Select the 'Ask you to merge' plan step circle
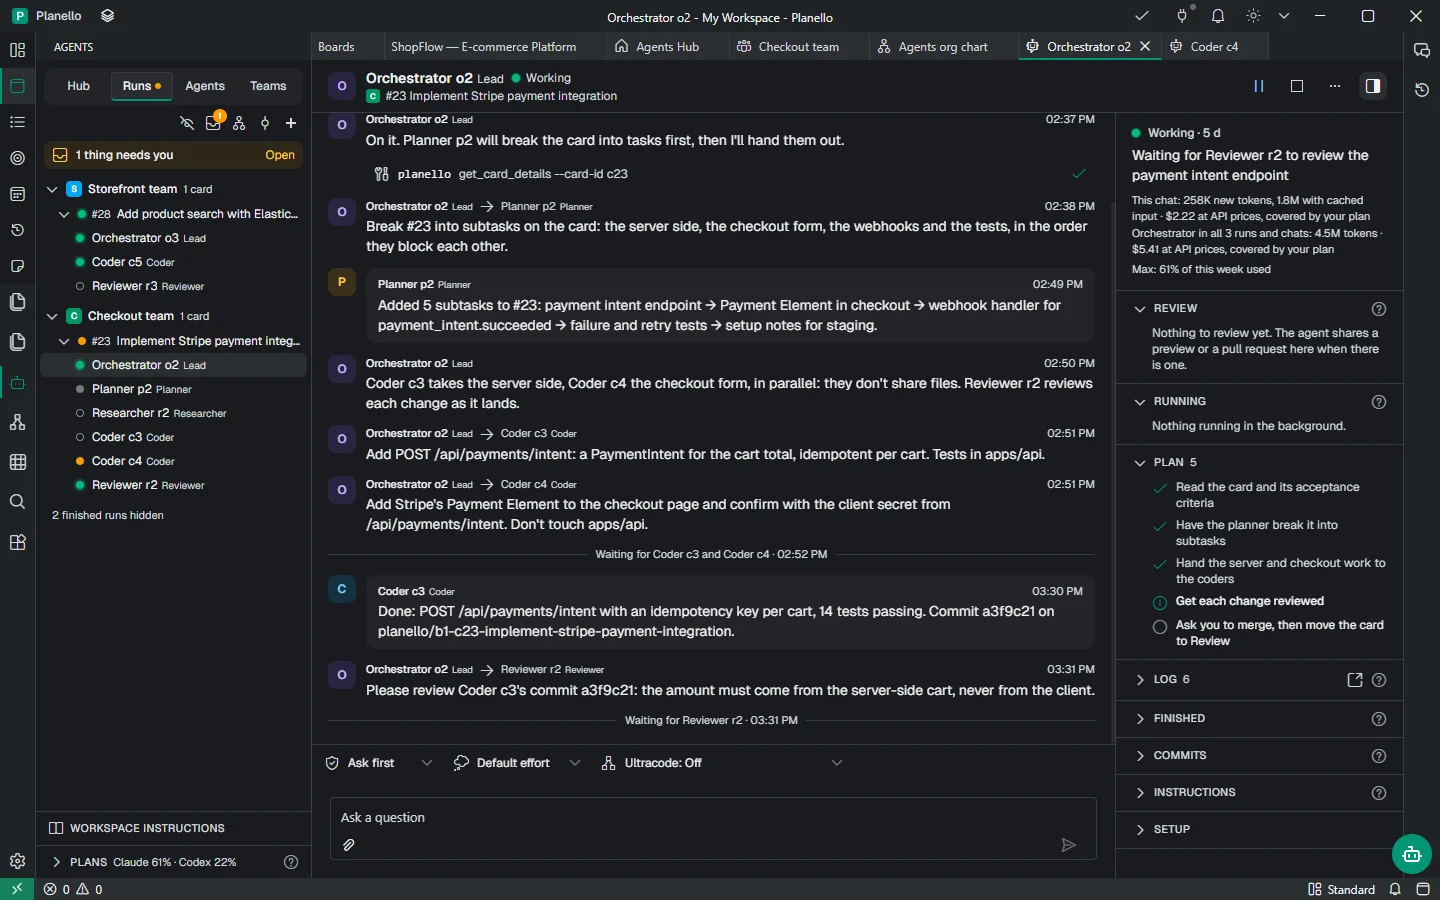The image size is (1440, 900). click(x=1160, y=627)
